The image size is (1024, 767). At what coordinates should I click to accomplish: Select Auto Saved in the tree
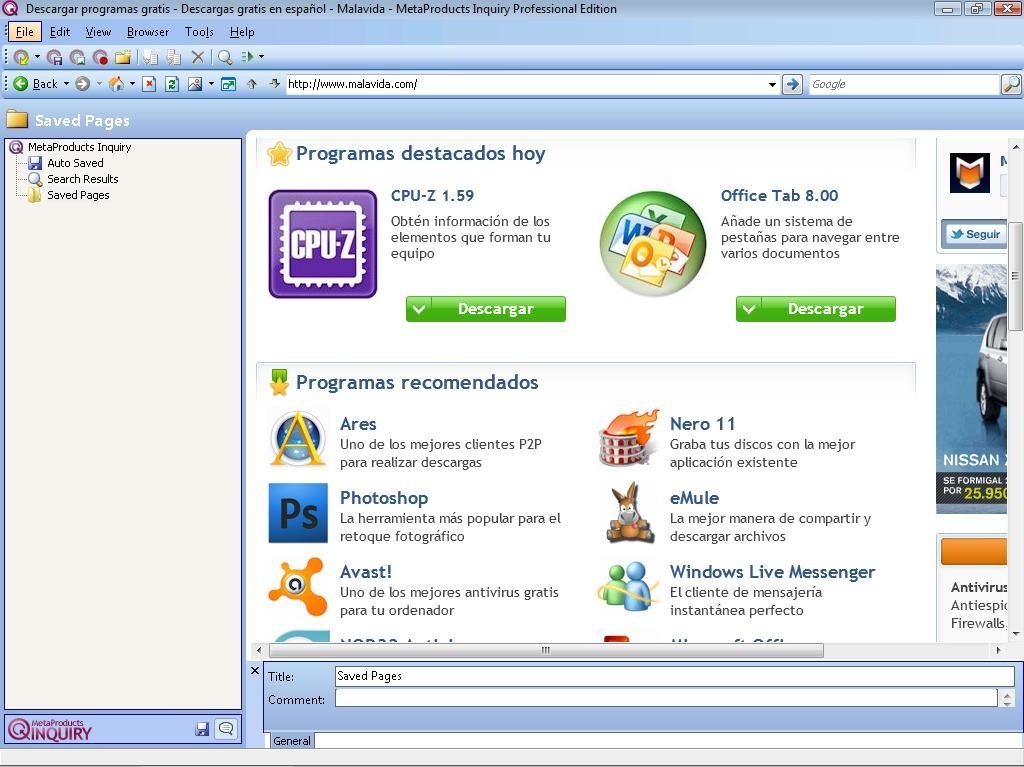coord(74,163)
